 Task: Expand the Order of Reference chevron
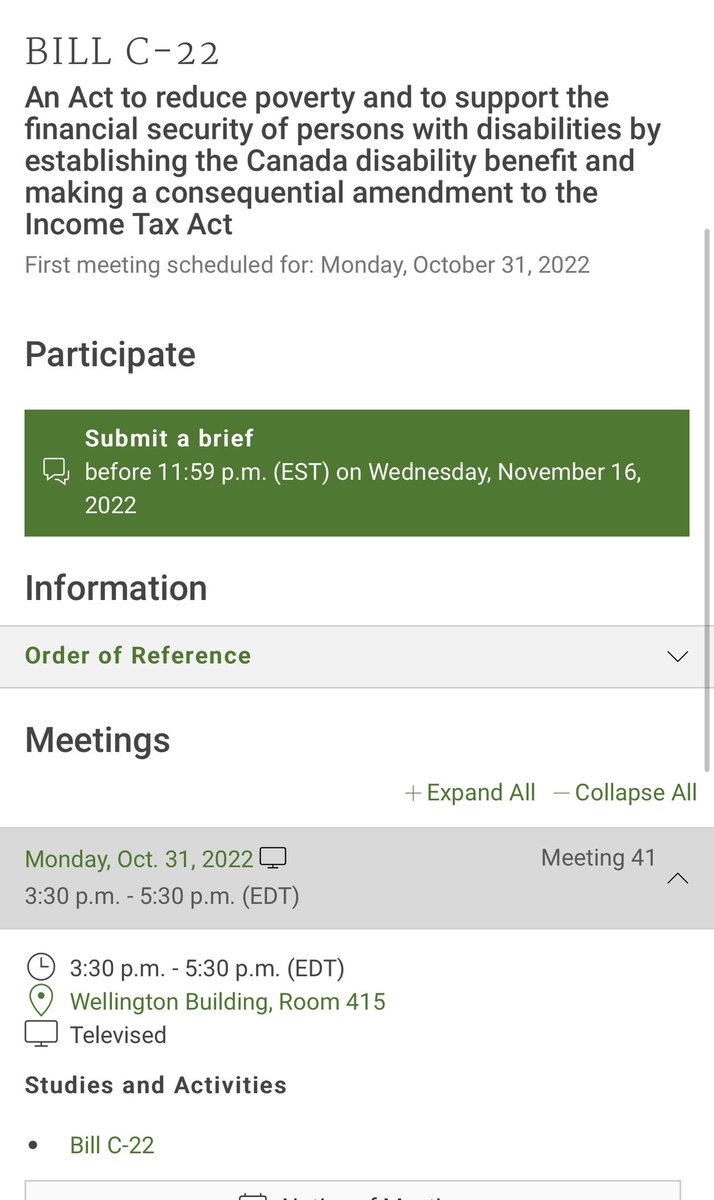click(677, 657)
